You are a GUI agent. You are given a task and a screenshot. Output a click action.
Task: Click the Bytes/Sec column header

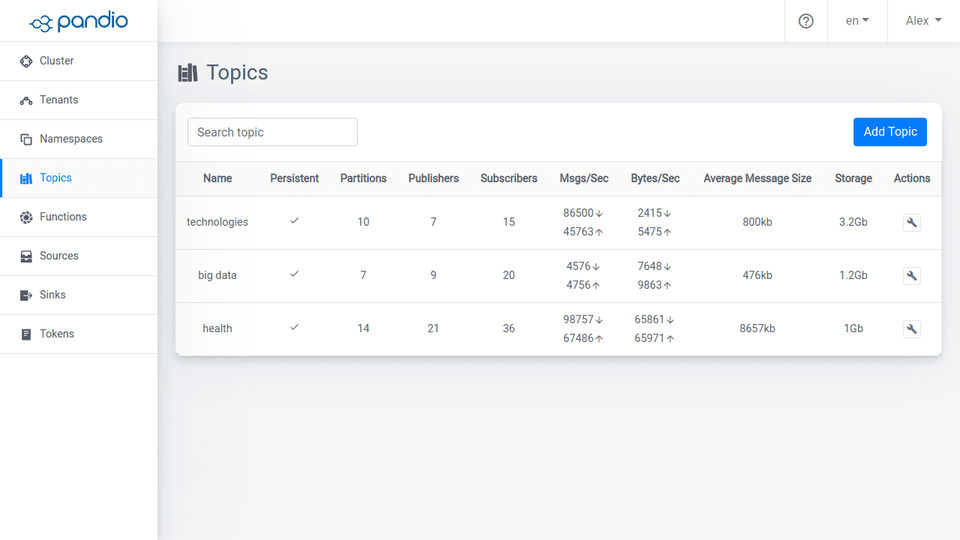(x=655, y=178)
